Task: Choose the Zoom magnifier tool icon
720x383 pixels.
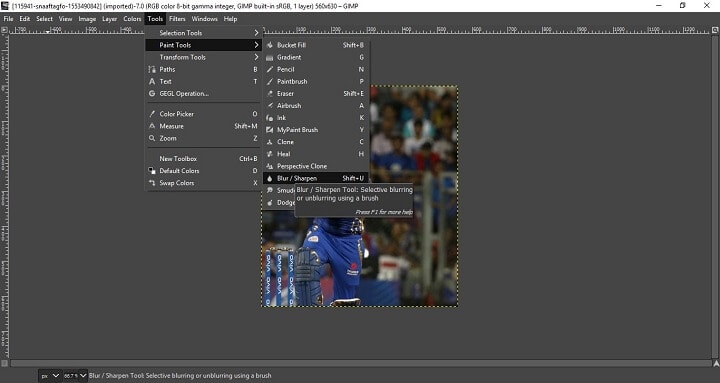Action: [152, 138]
